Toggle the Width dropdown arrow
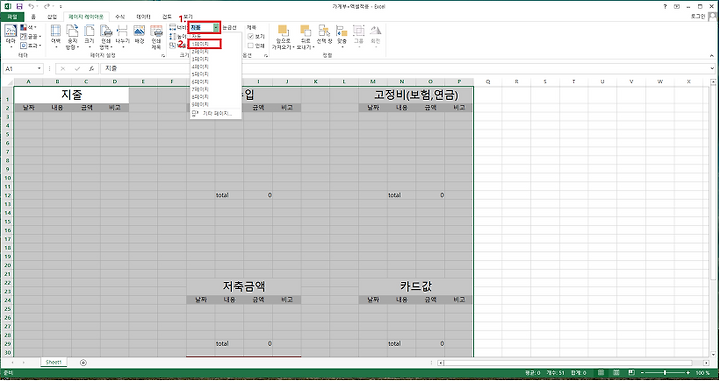Screen dimensions: 720x381 215,28
